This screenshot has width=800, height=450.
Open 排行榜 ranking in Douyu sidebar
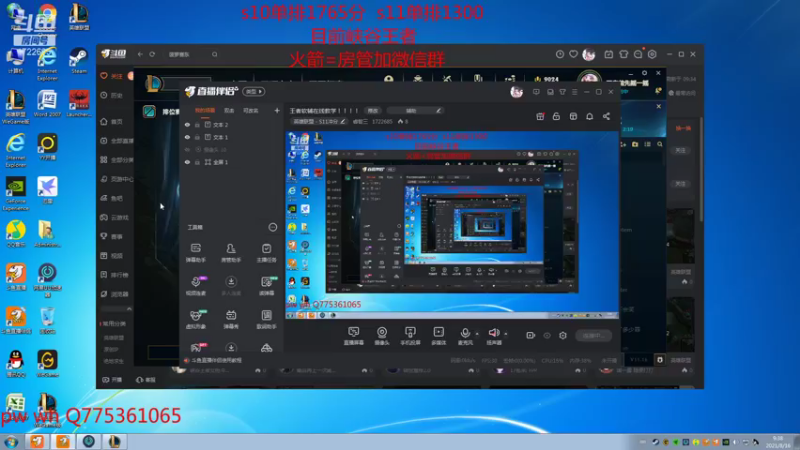point(115,275)
